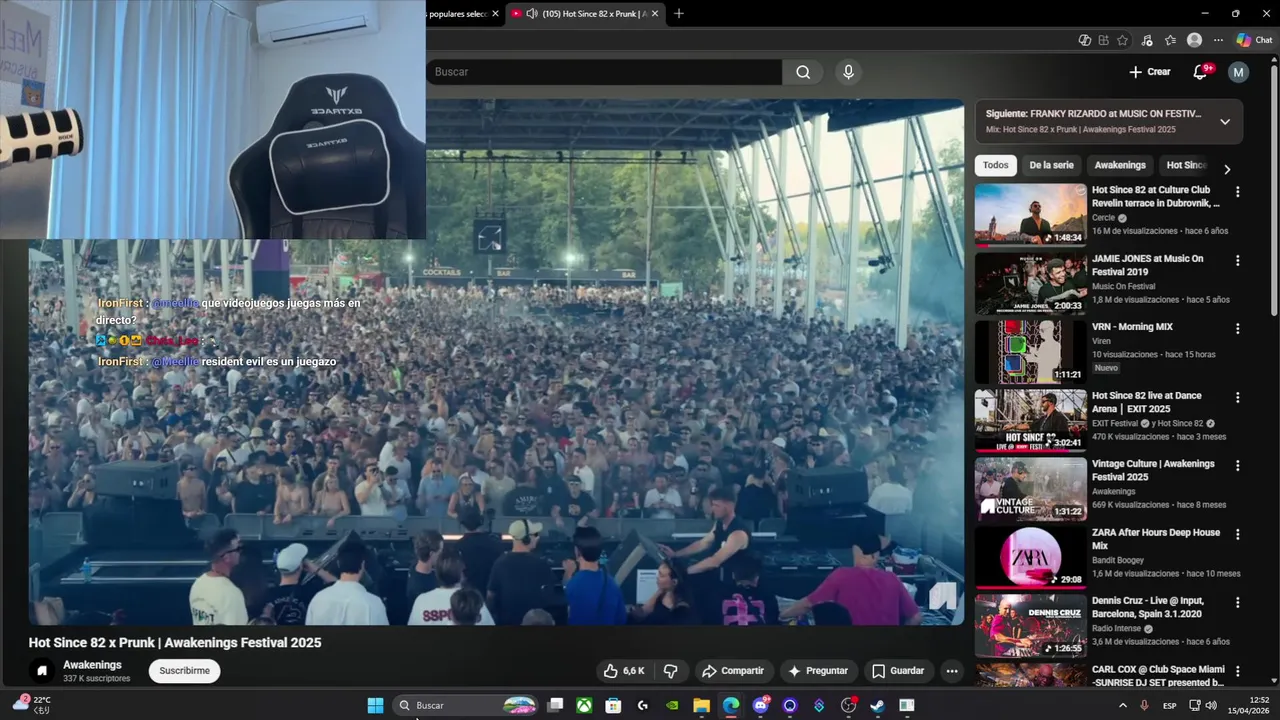1280x720 pixels.
Task: Click the Suscribirme button
Action: [x=185, y=671]
